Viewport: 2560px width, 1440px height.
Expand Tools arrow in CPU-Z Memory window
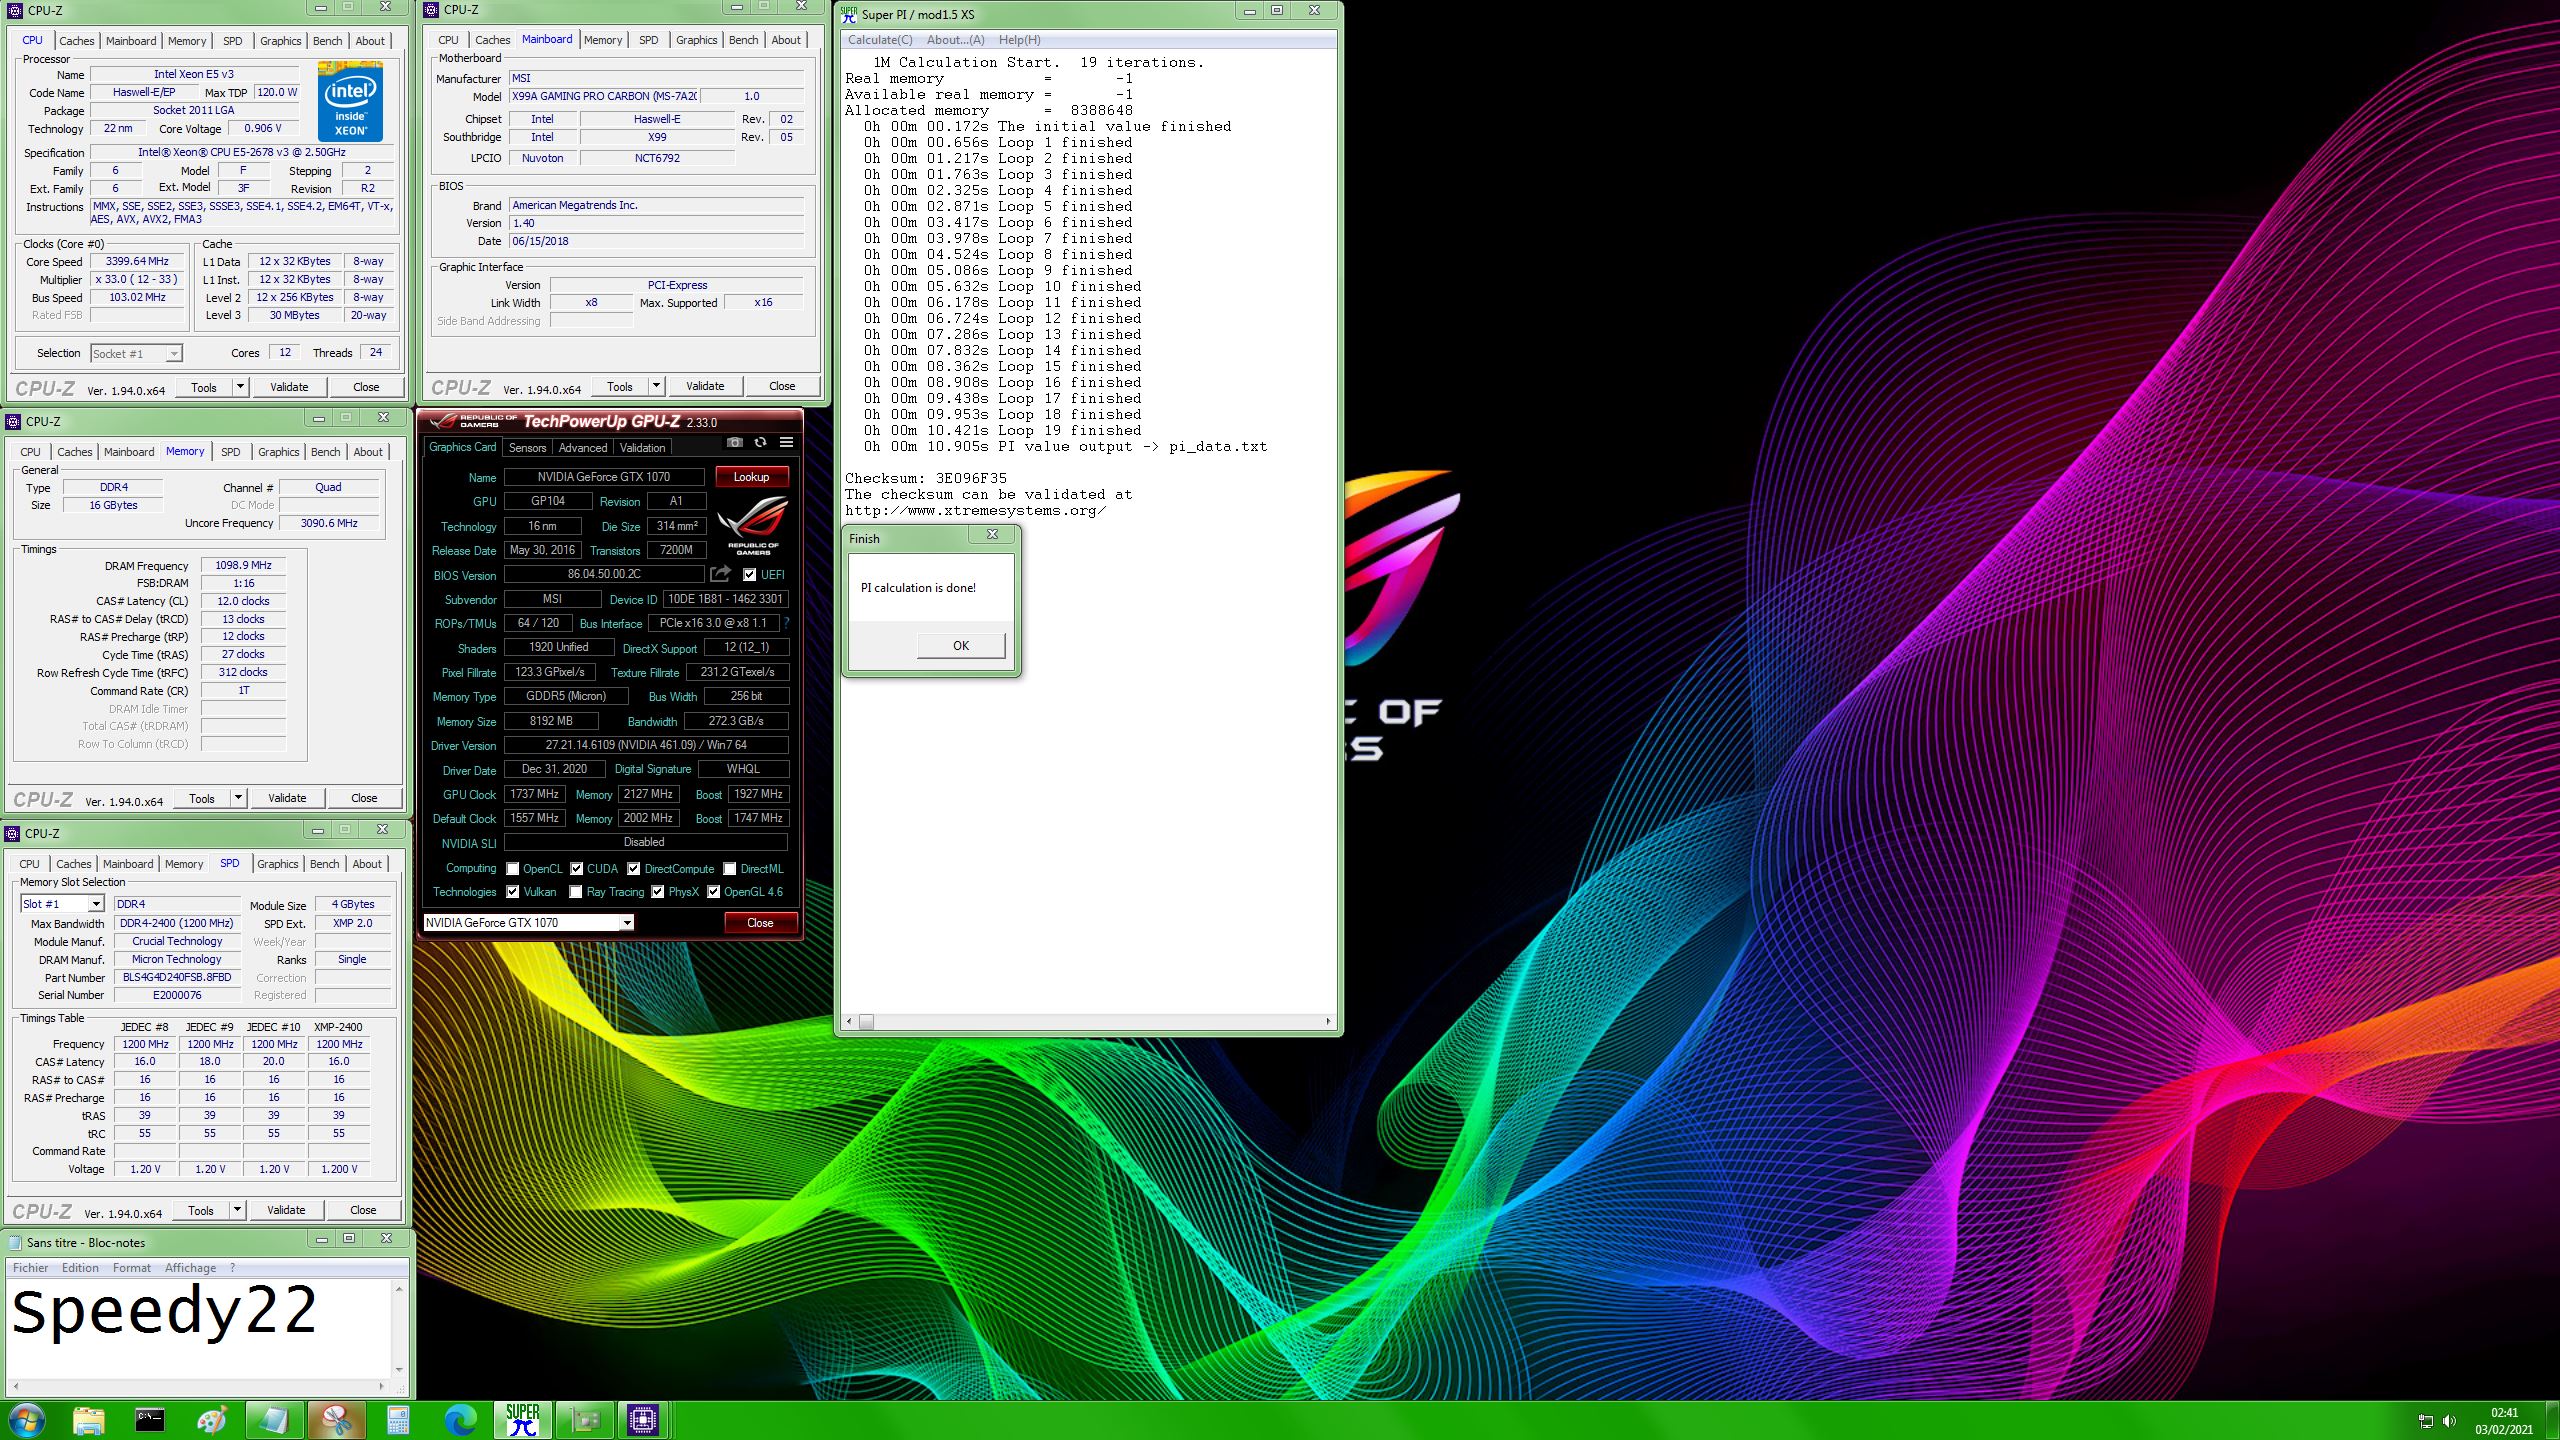click(238, 798)
